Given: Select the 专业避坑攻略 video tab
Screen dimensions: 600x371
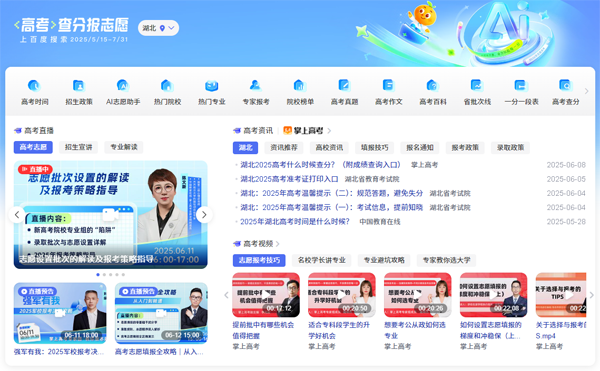Looking at the screenshot, I should coord(384,260).
